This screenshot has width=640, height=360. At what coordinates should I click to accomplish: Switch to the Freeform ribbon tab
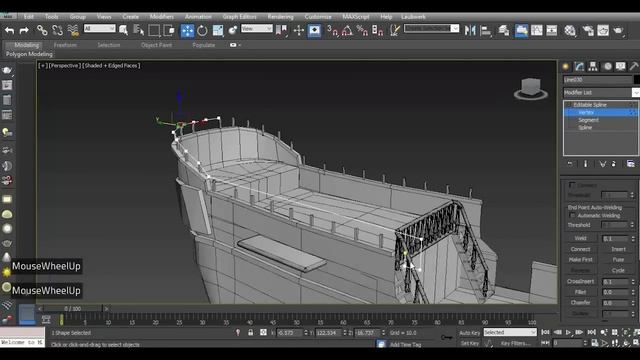pyautogui.click(x=65, y=45)
